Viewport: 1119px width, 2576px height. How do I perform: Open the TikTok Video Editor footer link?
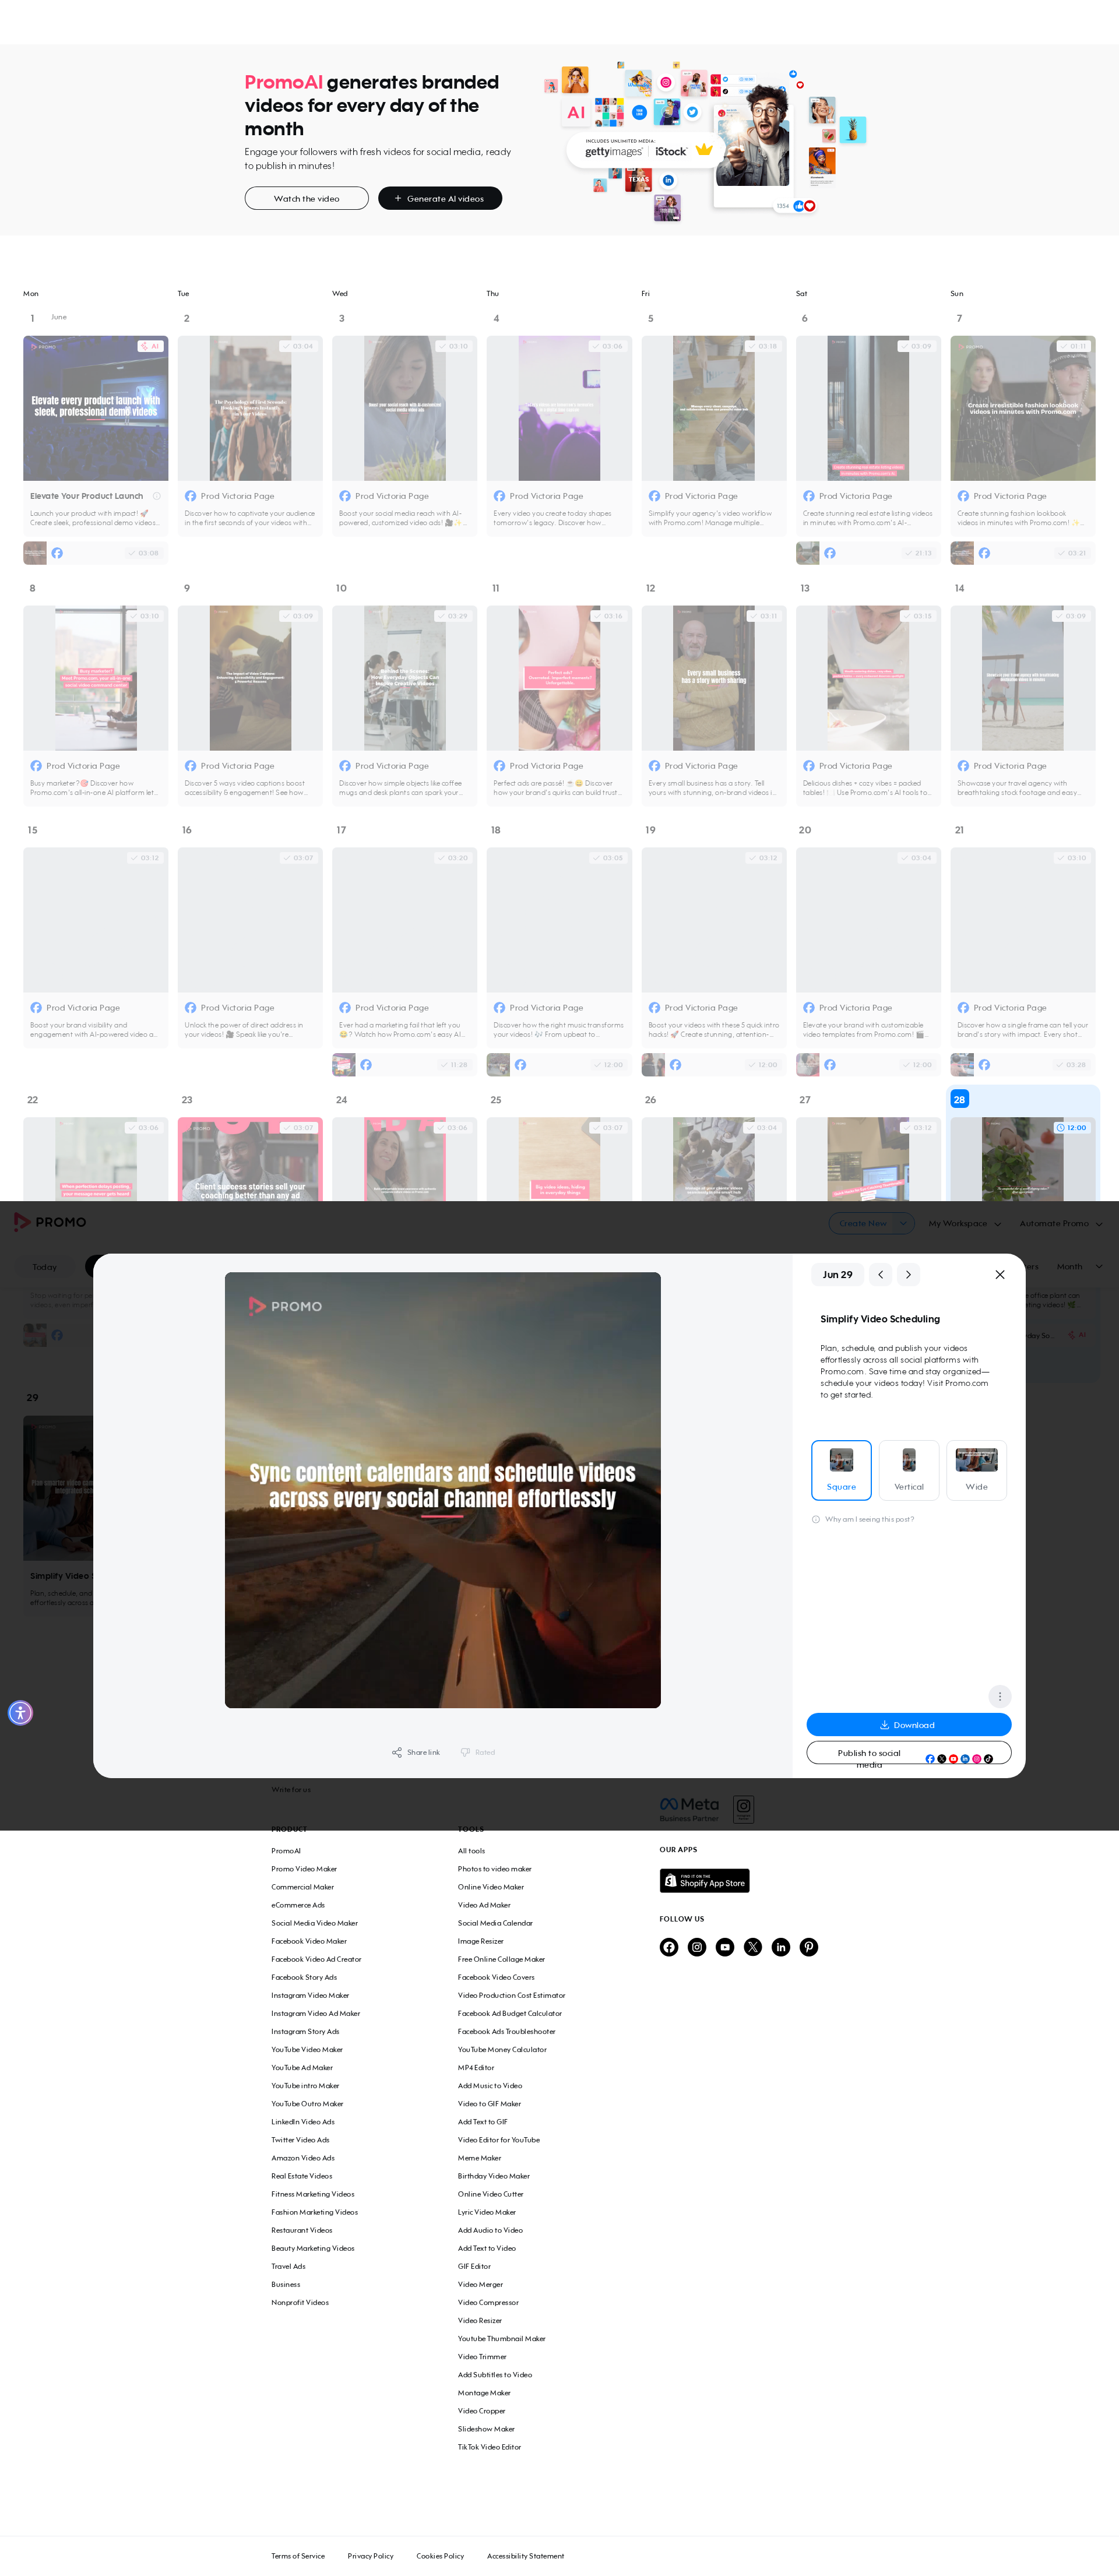tap(489, 2447)
